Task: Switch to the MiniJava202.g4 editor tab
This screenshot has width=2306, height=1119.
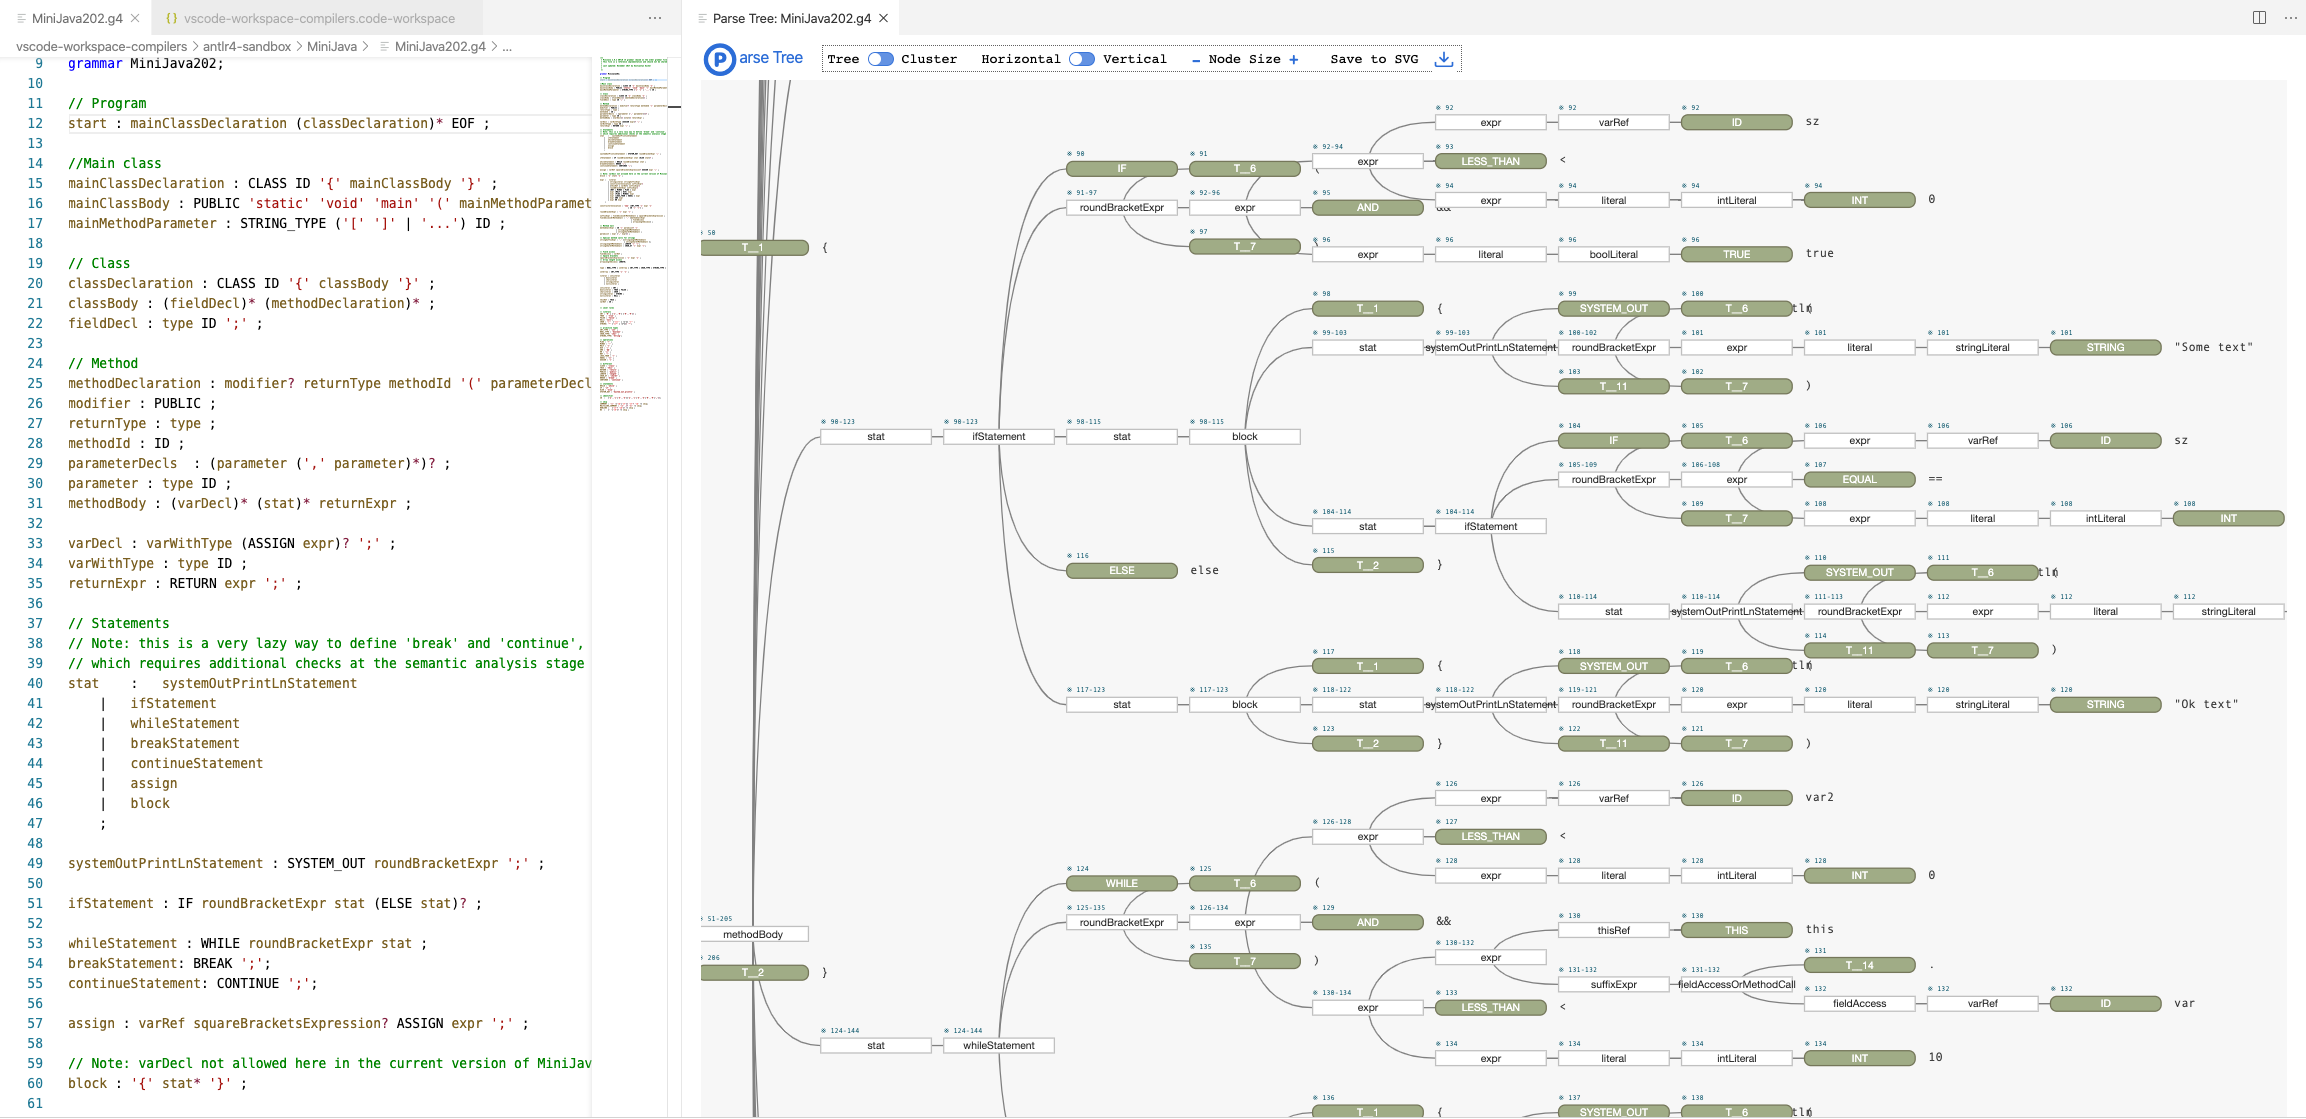Action: coord(77,18)
